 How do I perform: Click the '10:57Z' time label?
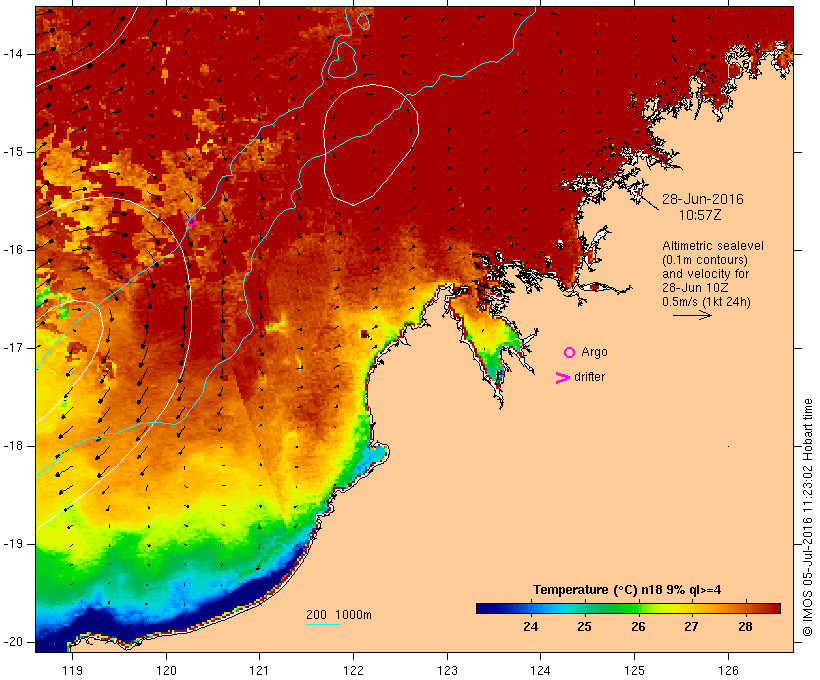tap(700, 215)
